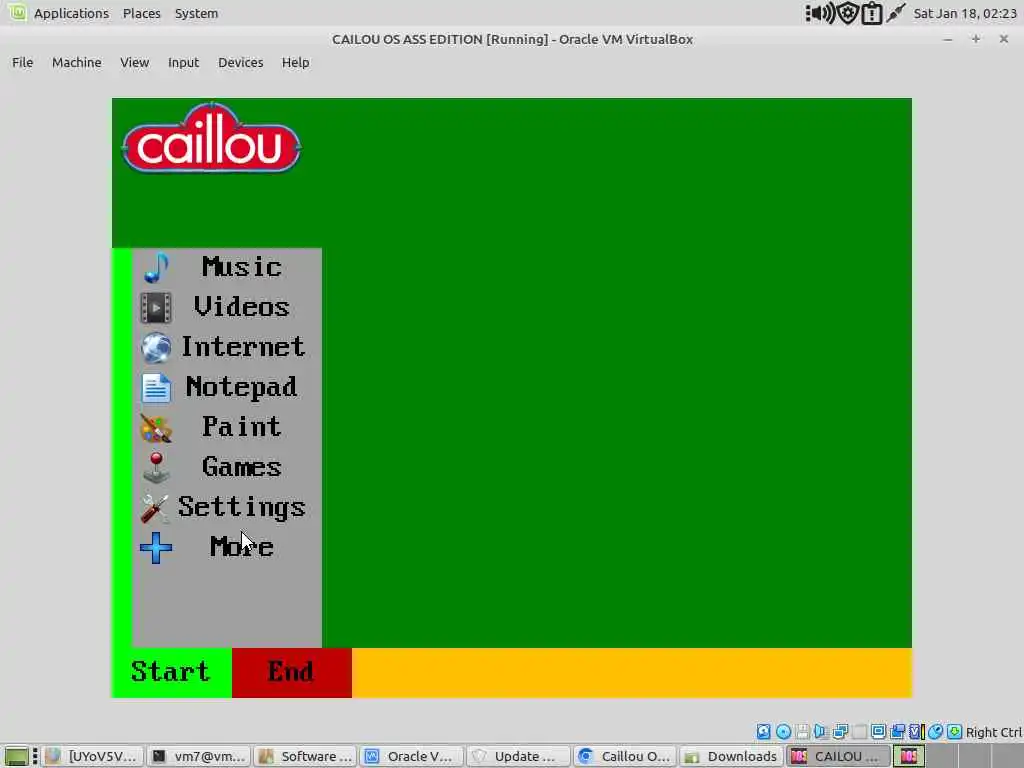Select the More menu entry text

click(242, 547)
